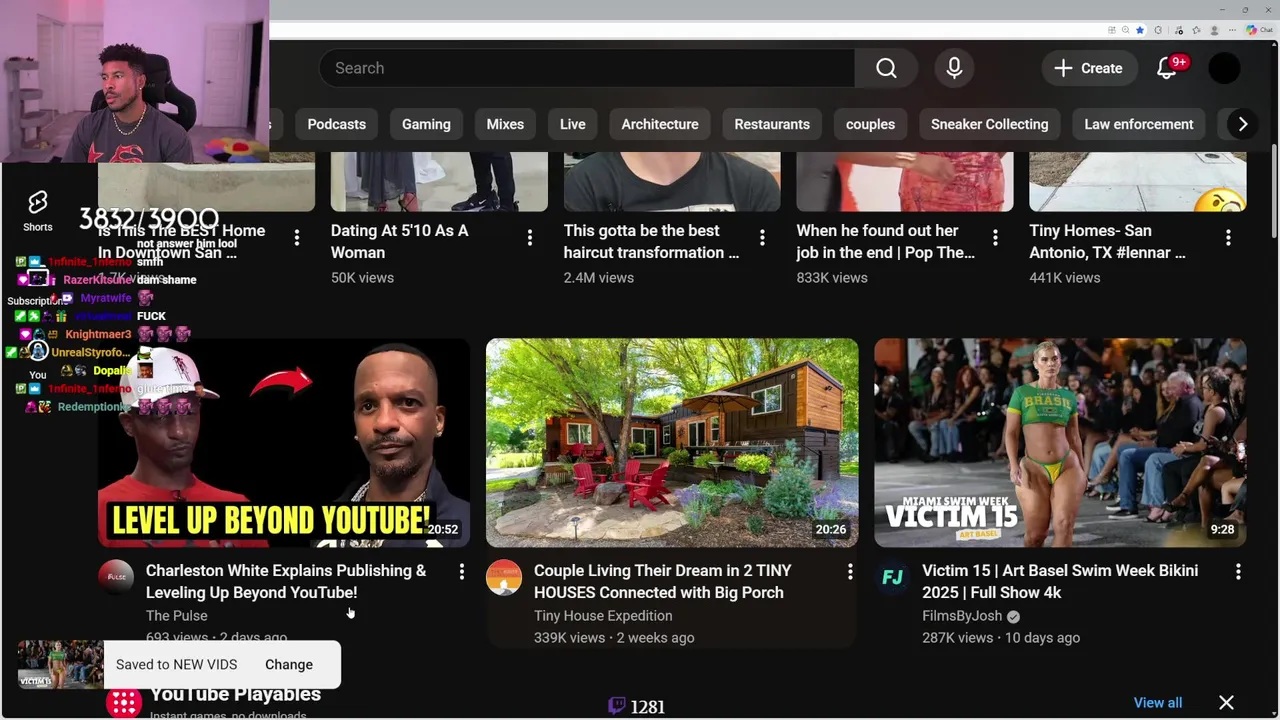
Task: Select the Architecture chip
Action: pos(660,124)
